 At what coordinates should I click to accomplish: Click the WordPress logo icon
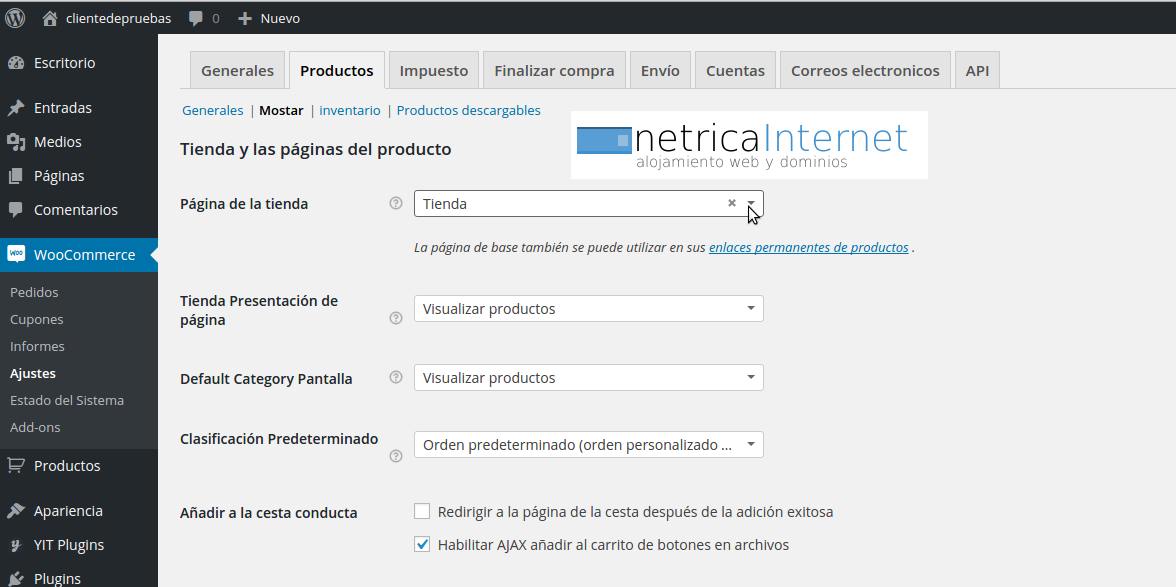(15, 18)
